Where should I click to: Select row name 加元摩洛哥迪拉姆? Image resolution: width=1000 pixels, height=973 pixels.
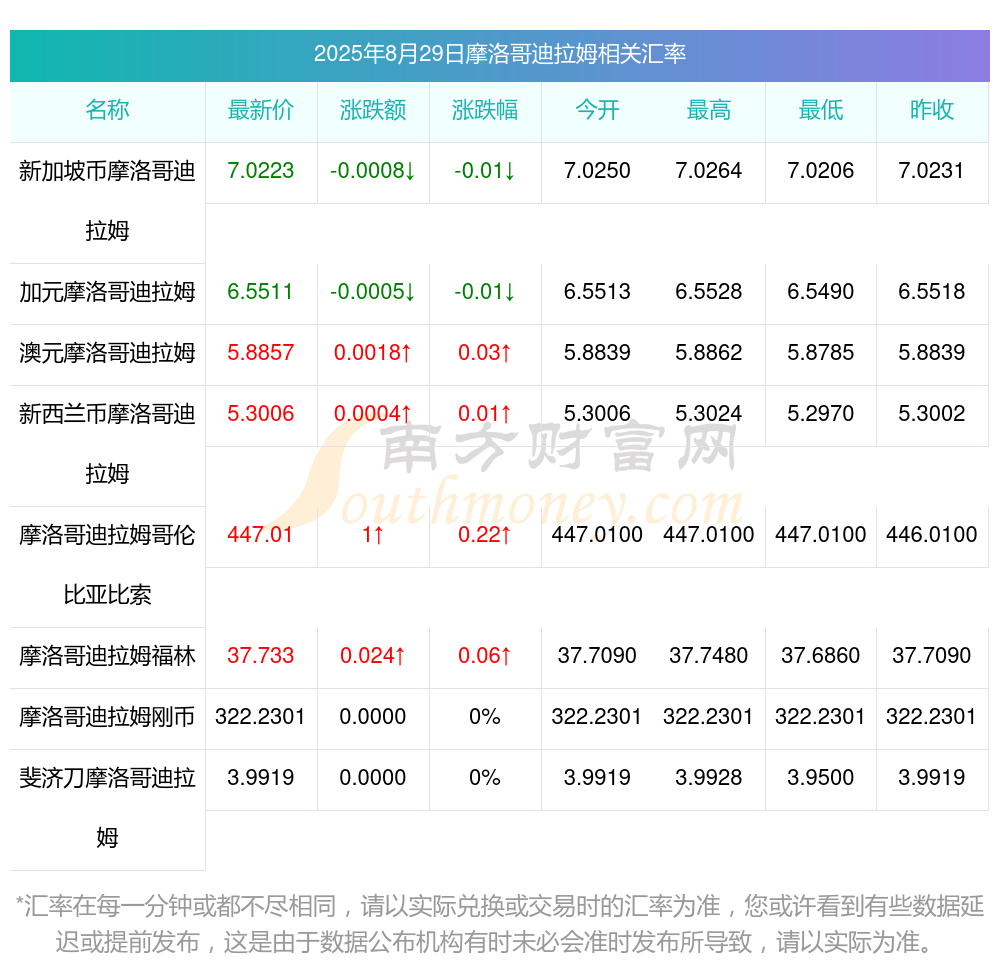[107, 292]
